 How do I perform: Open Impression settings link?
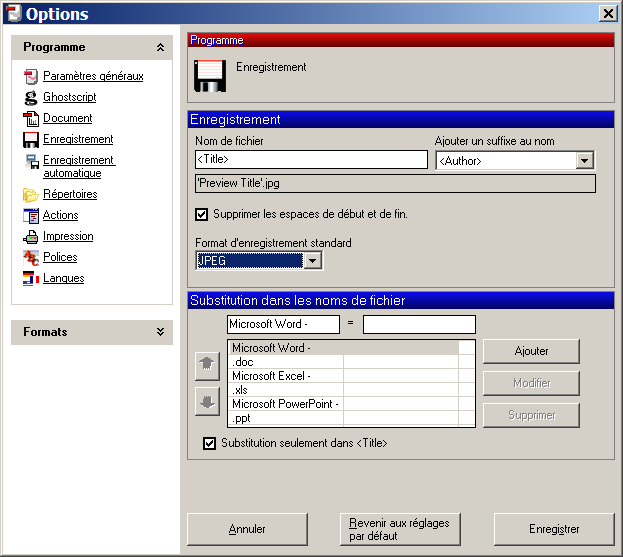[68, 236]
